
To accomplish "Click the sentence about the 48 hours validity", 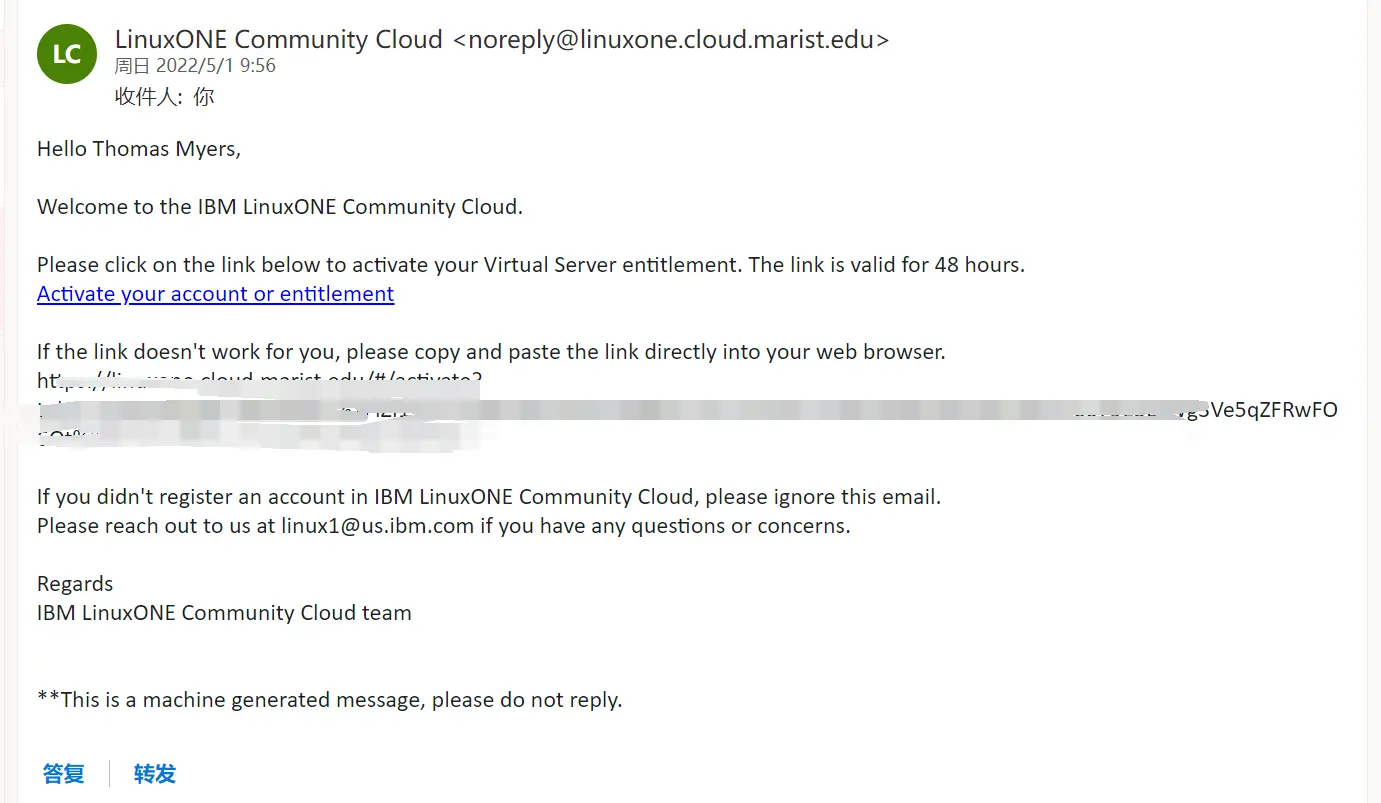I will pos(531,265).
